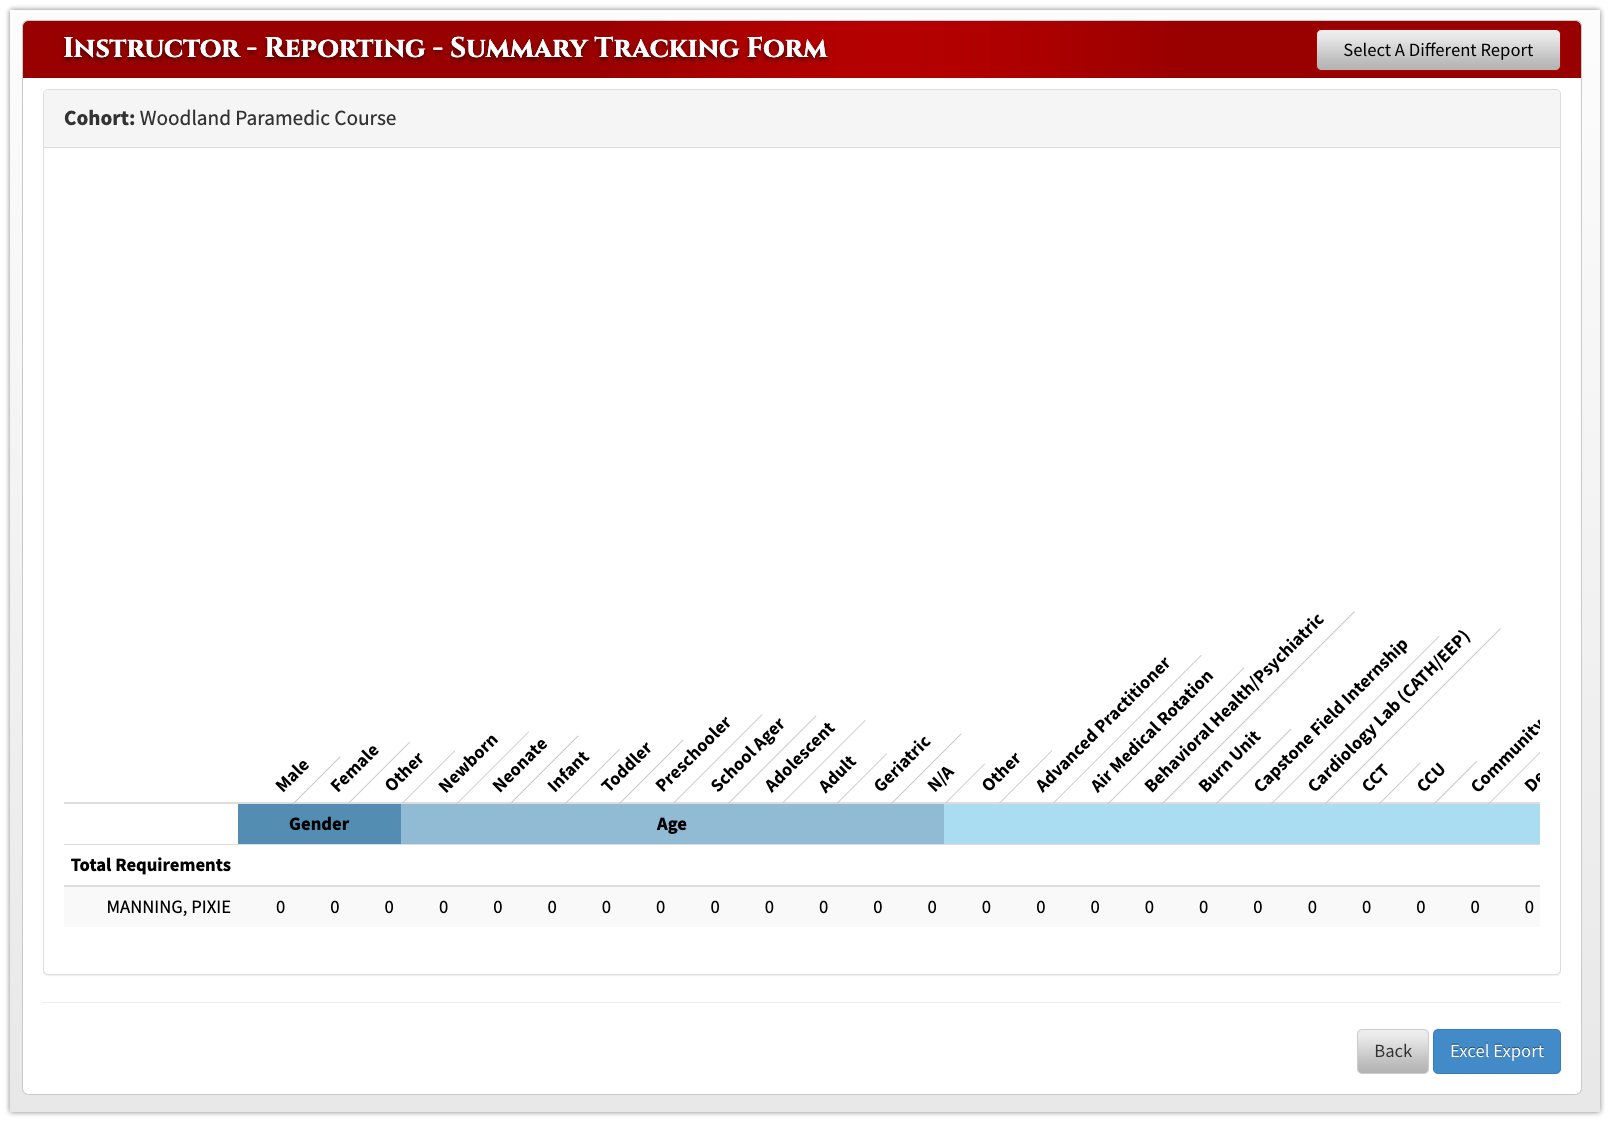
Task: Click the Preschooler column header
Action: click(692, 754)
